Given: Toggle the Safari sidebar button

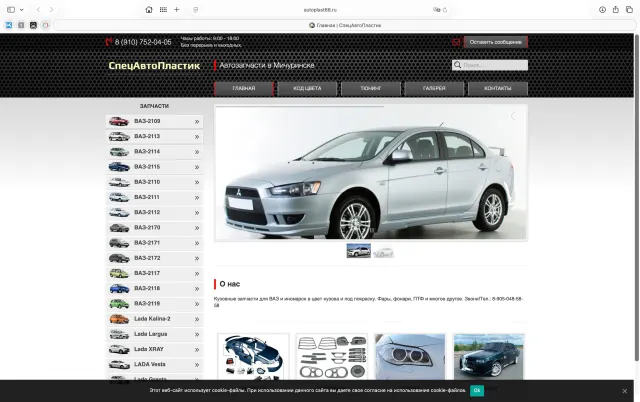Looking at the screenshot, I should [11, 9].
